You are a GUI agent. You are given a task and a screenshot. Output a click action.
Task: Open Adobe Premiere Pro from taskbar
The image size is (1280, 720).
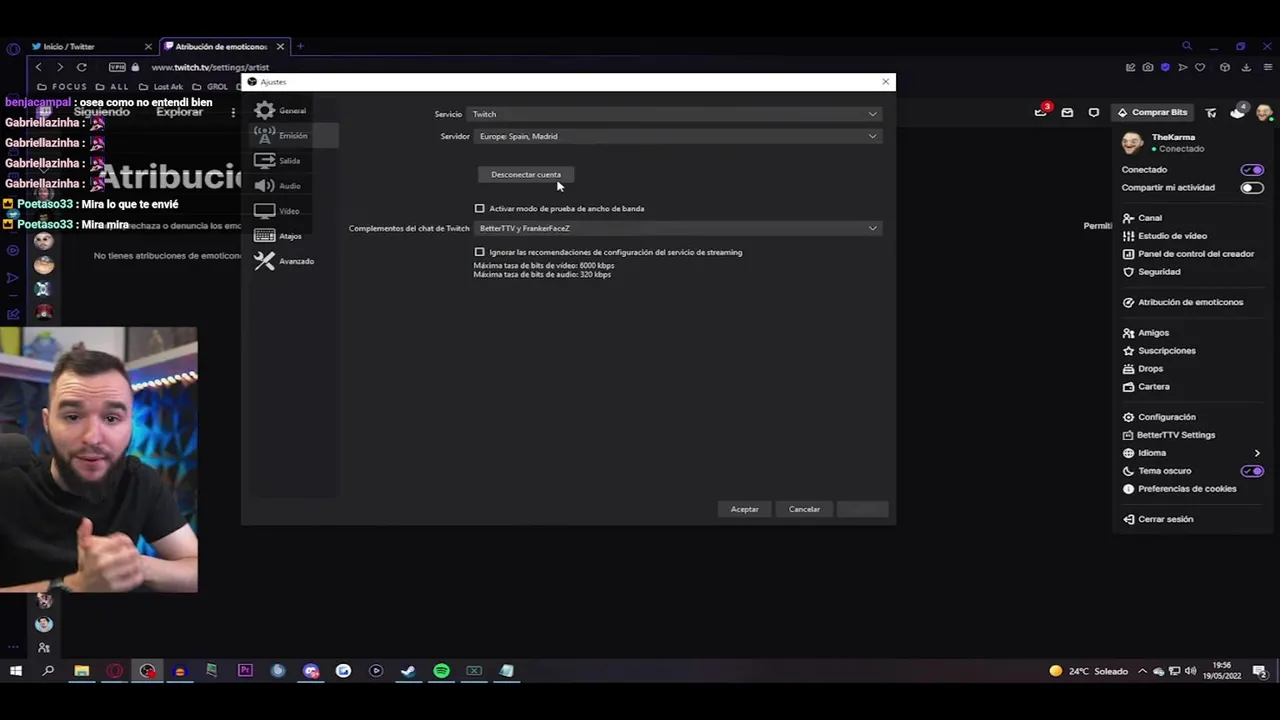point(245,671)
